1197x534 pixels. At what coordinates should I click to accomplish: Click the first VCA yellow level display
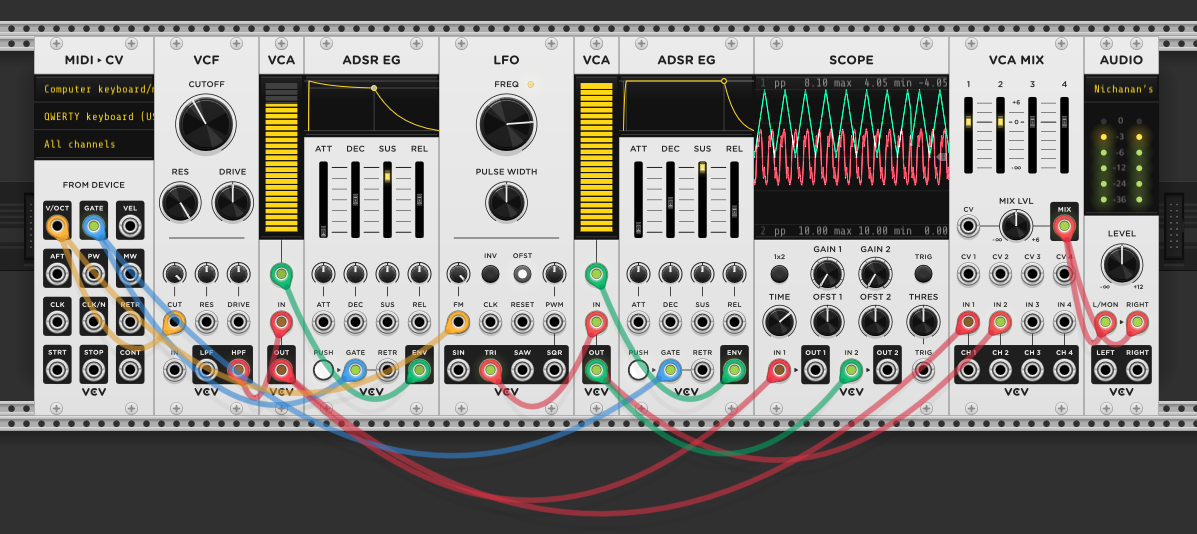pos(282,157)
